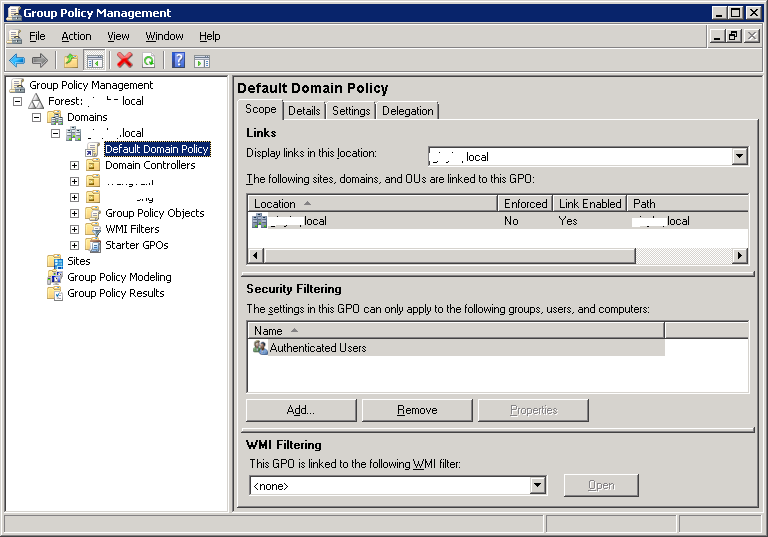Sort by the Link Enabled column header

pos(590,203)
